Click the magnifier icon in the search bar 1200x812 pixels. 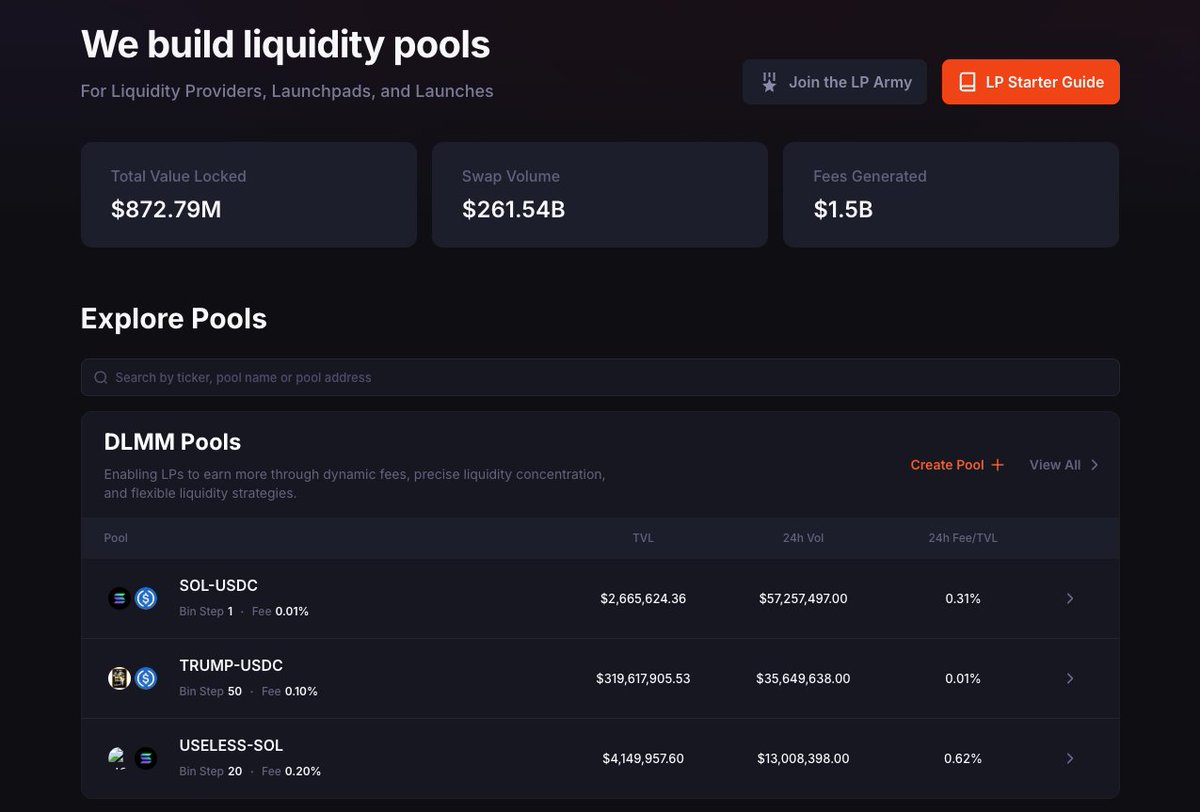(x=101, y=378)
